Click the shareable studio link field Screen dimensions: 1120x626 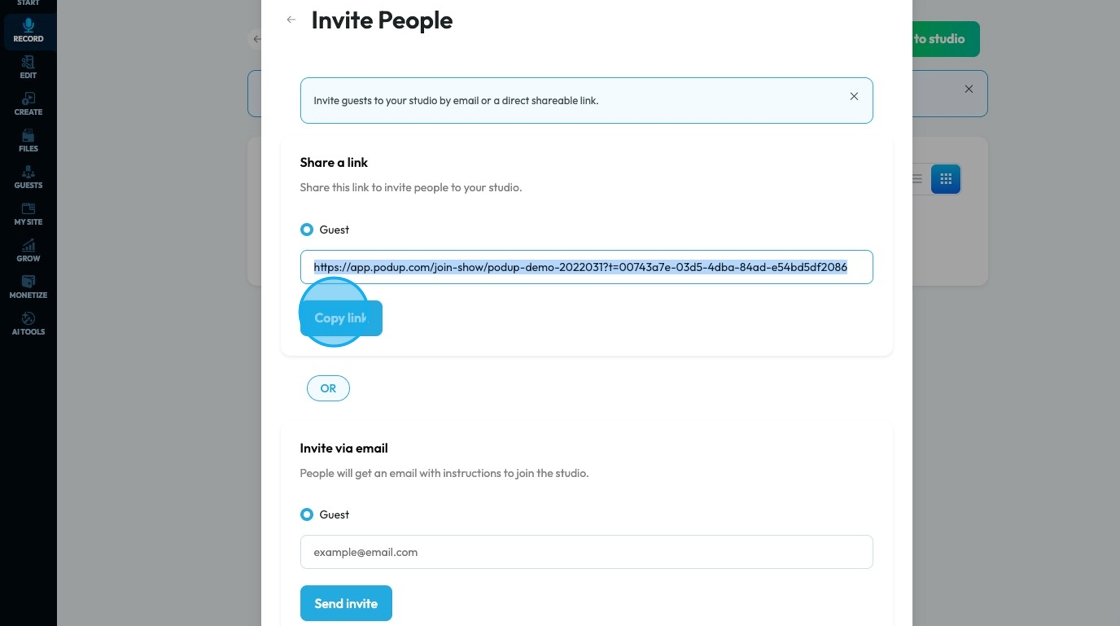point(586,267)
